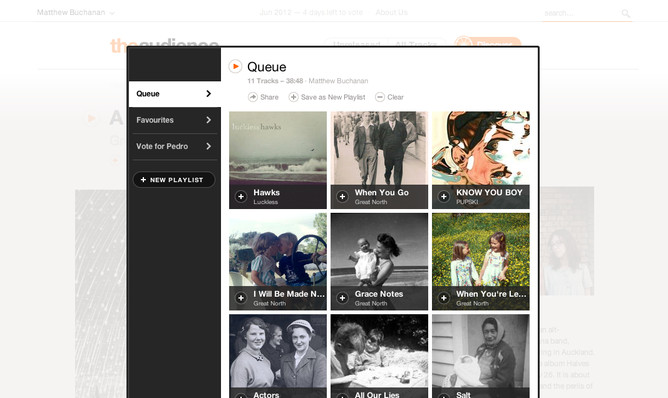The image size is (668, 398).
Task: Click the PUPSKI artist name
Action: pyautogui.click(x=467, y=202)
